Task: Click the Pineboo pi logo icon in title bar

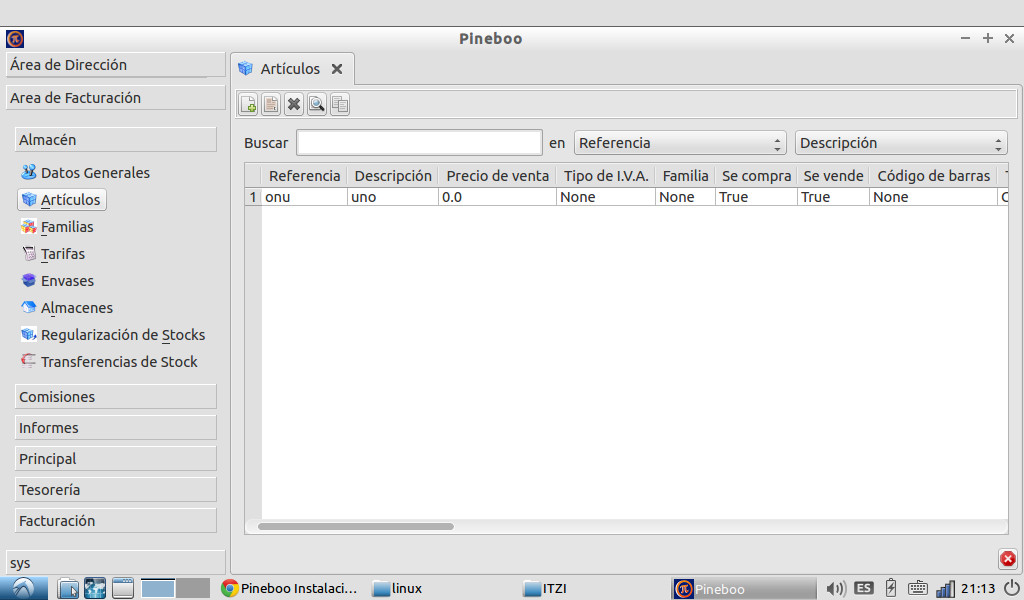Action: 15,39
